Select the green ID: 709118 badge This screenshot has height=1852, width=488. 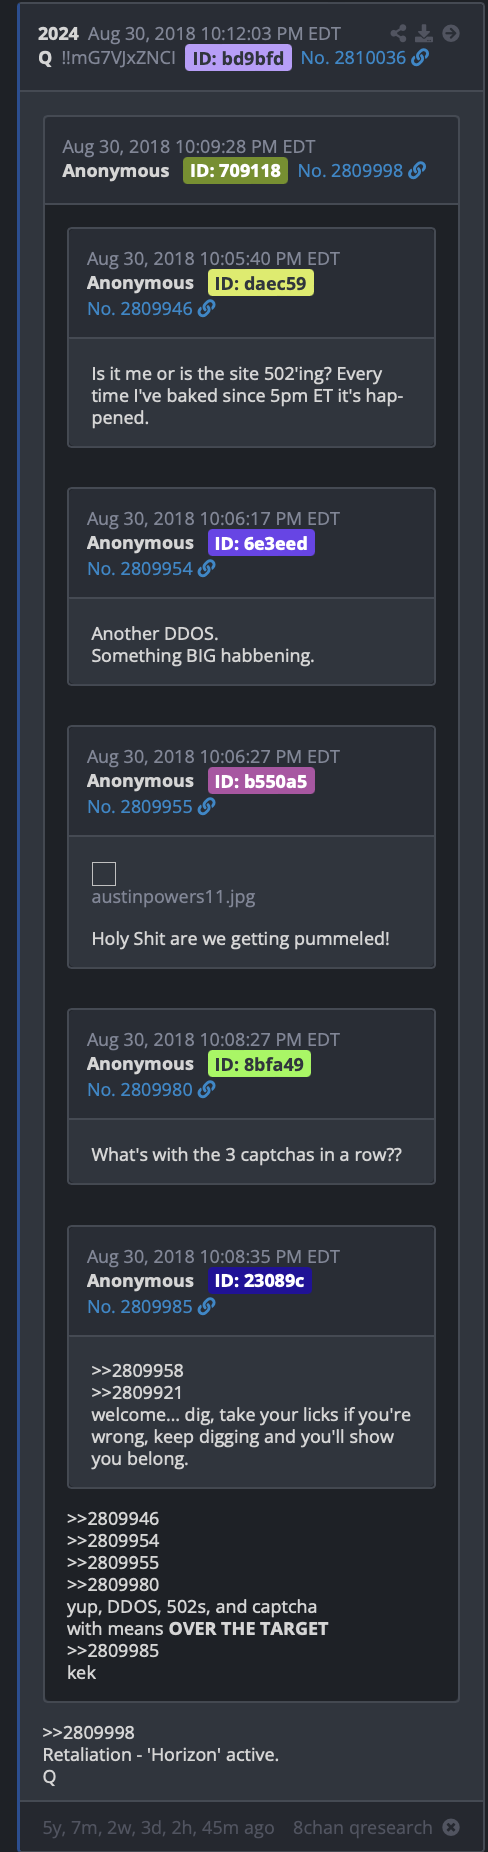[236, 171]
